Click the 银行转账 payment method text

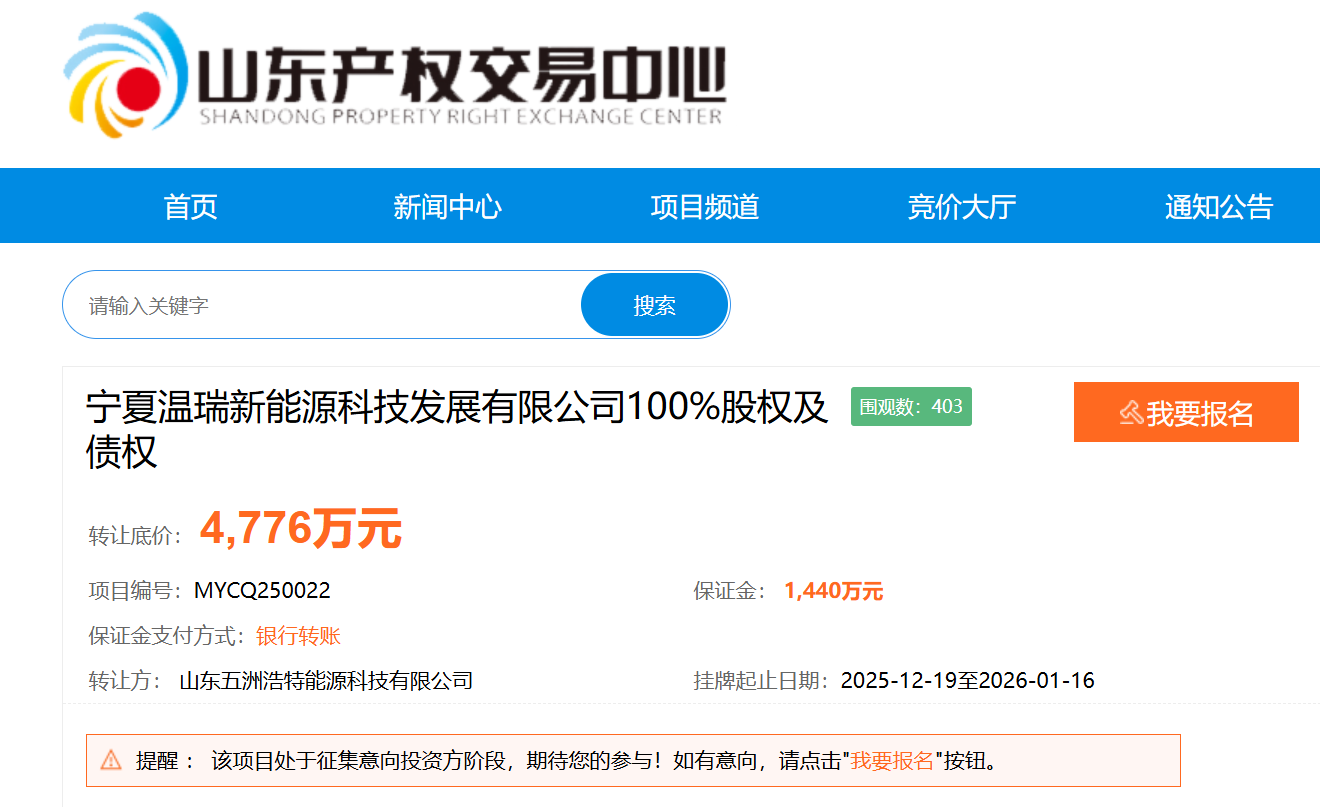tap(298, 636)
